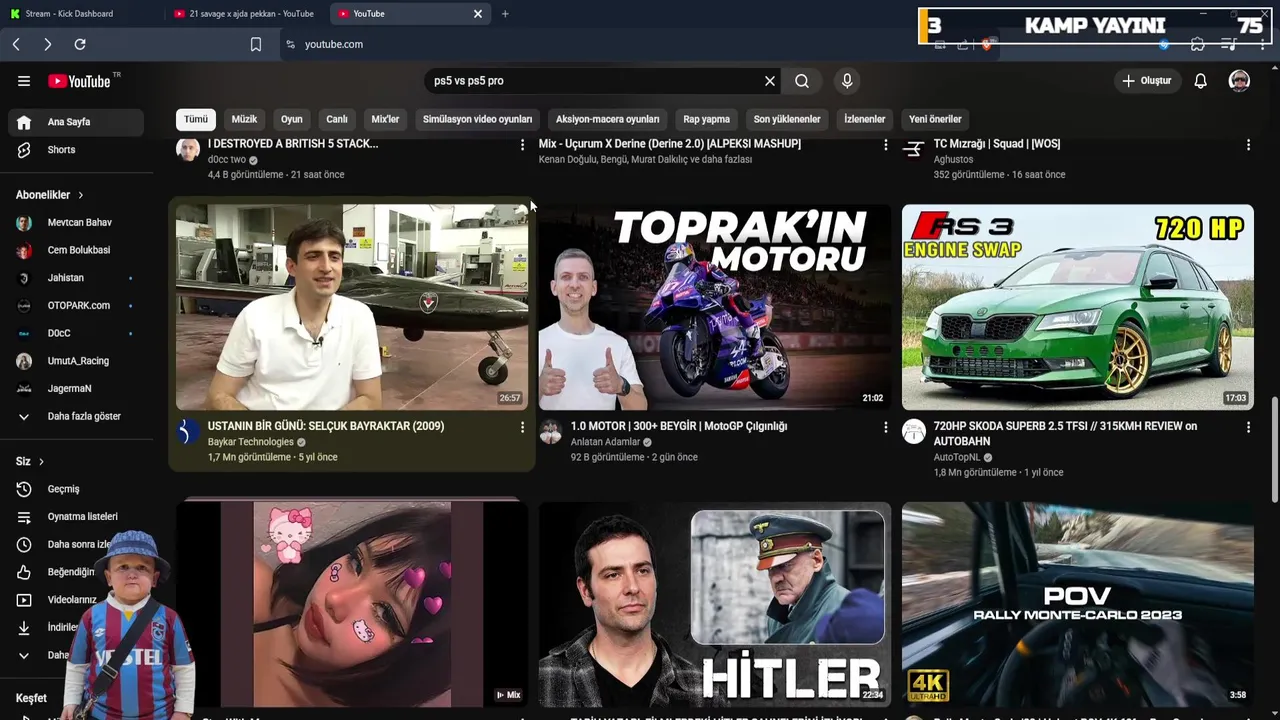This screenshot has width=1280, height=720.
Task: Open options for 1.0 MOTOR MotoGP video
Action: [x=885, y=427]
